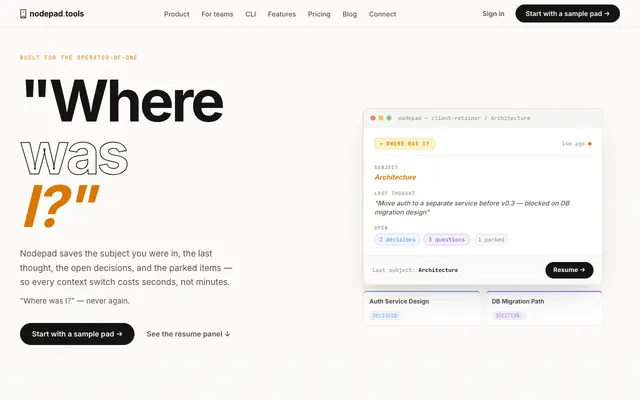Screen dimensions: 640x400
Task: Select Connect in the top navigation
Action: tap(382, 14)
